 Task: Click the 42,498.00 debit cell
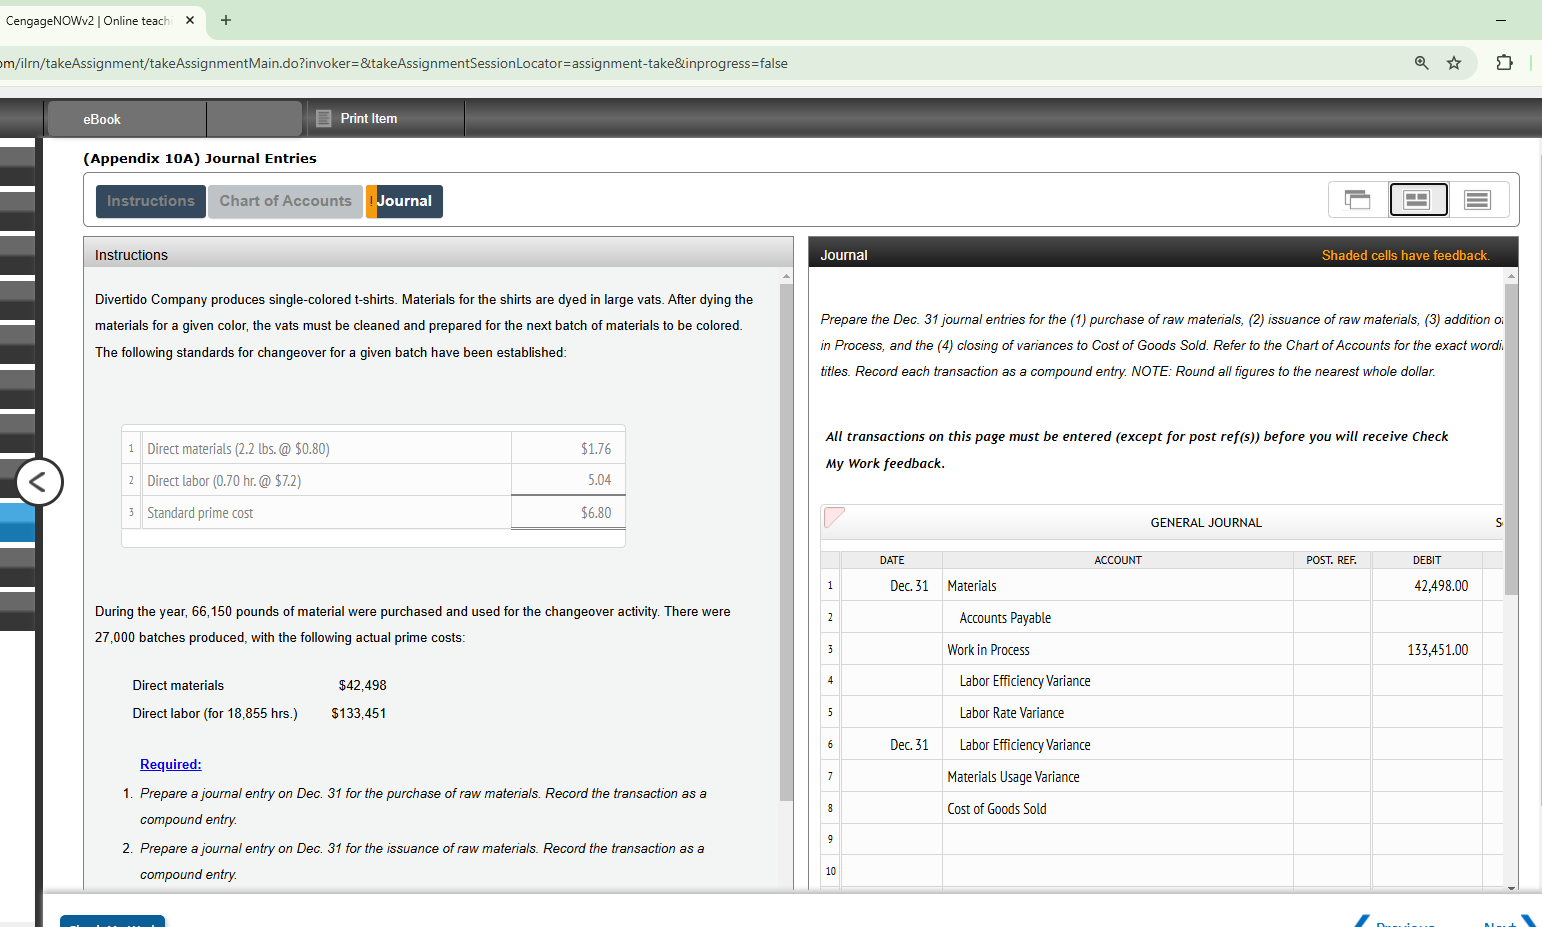point(1427,586)
